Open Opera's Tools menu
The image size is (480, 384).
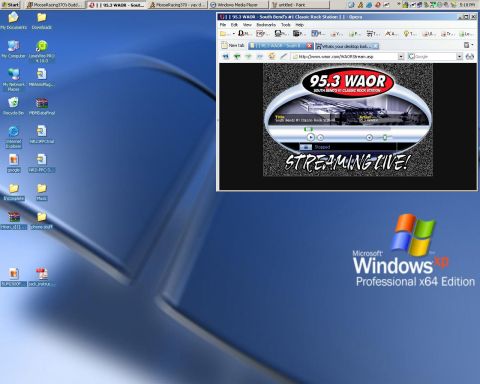(x=286, y=25)
